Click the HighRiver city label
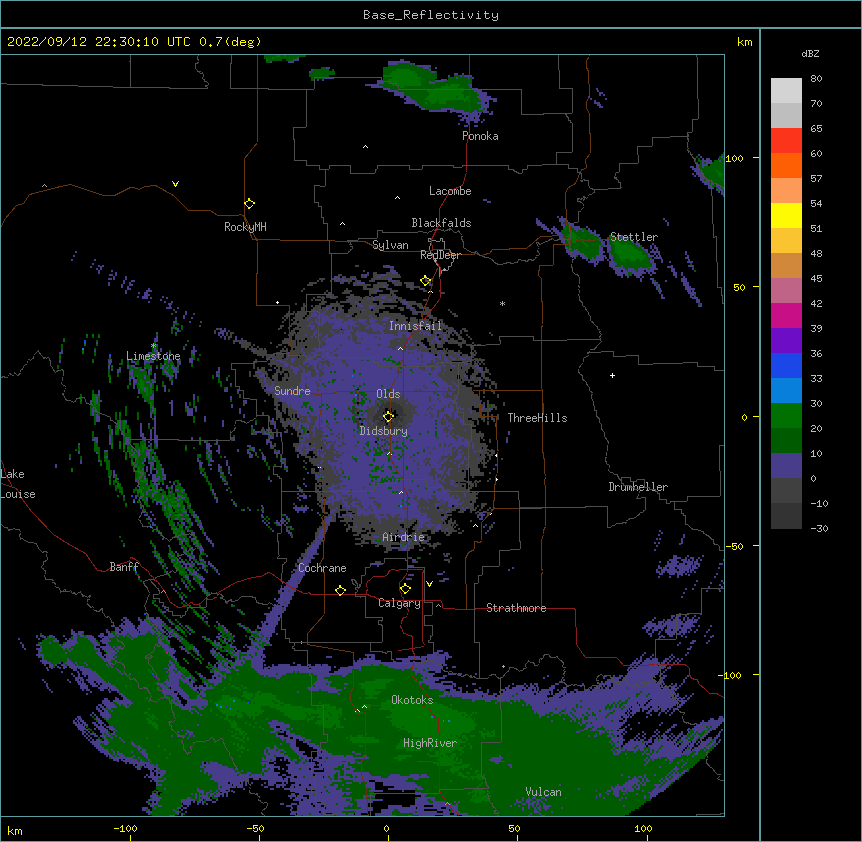The image size is (862, 842). pyautogui.click(x=430, y=743)
